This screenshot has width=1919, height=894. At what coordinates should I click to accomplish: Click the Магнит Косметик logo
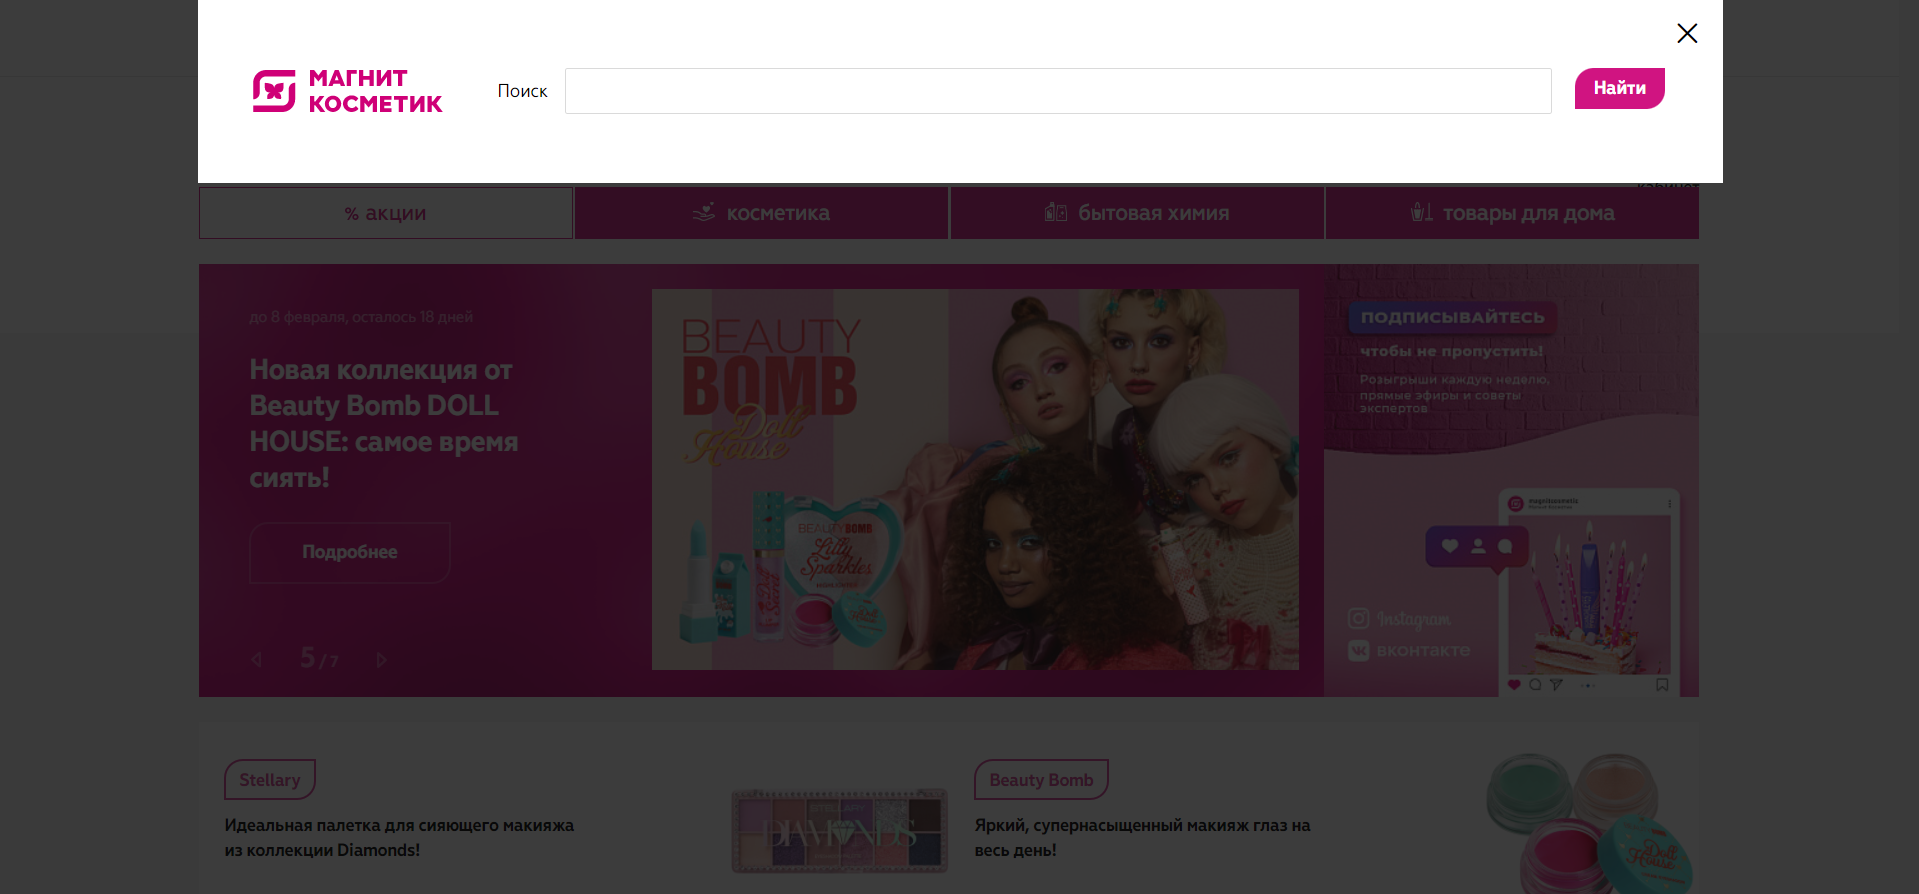[x=347, y=91]
